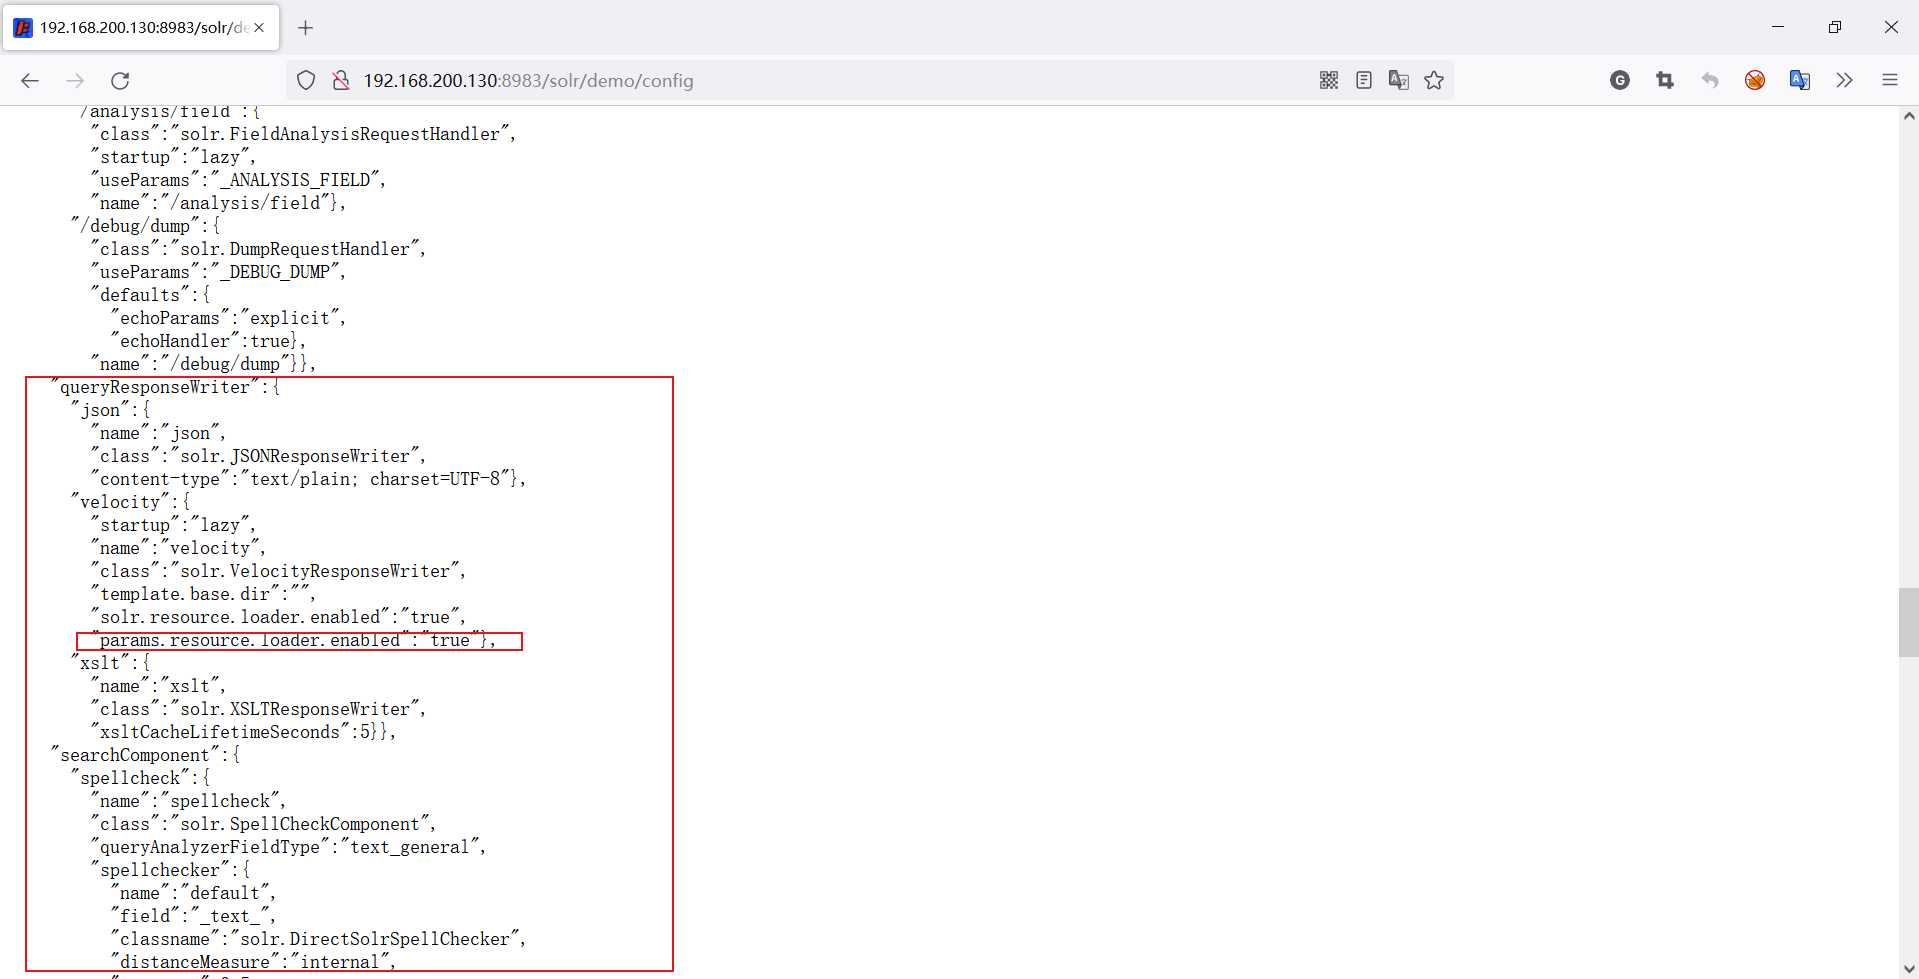Click "useParams":"_ANALYSIS_FIELD" line
1919x979 pixels.
coord(238,180)
